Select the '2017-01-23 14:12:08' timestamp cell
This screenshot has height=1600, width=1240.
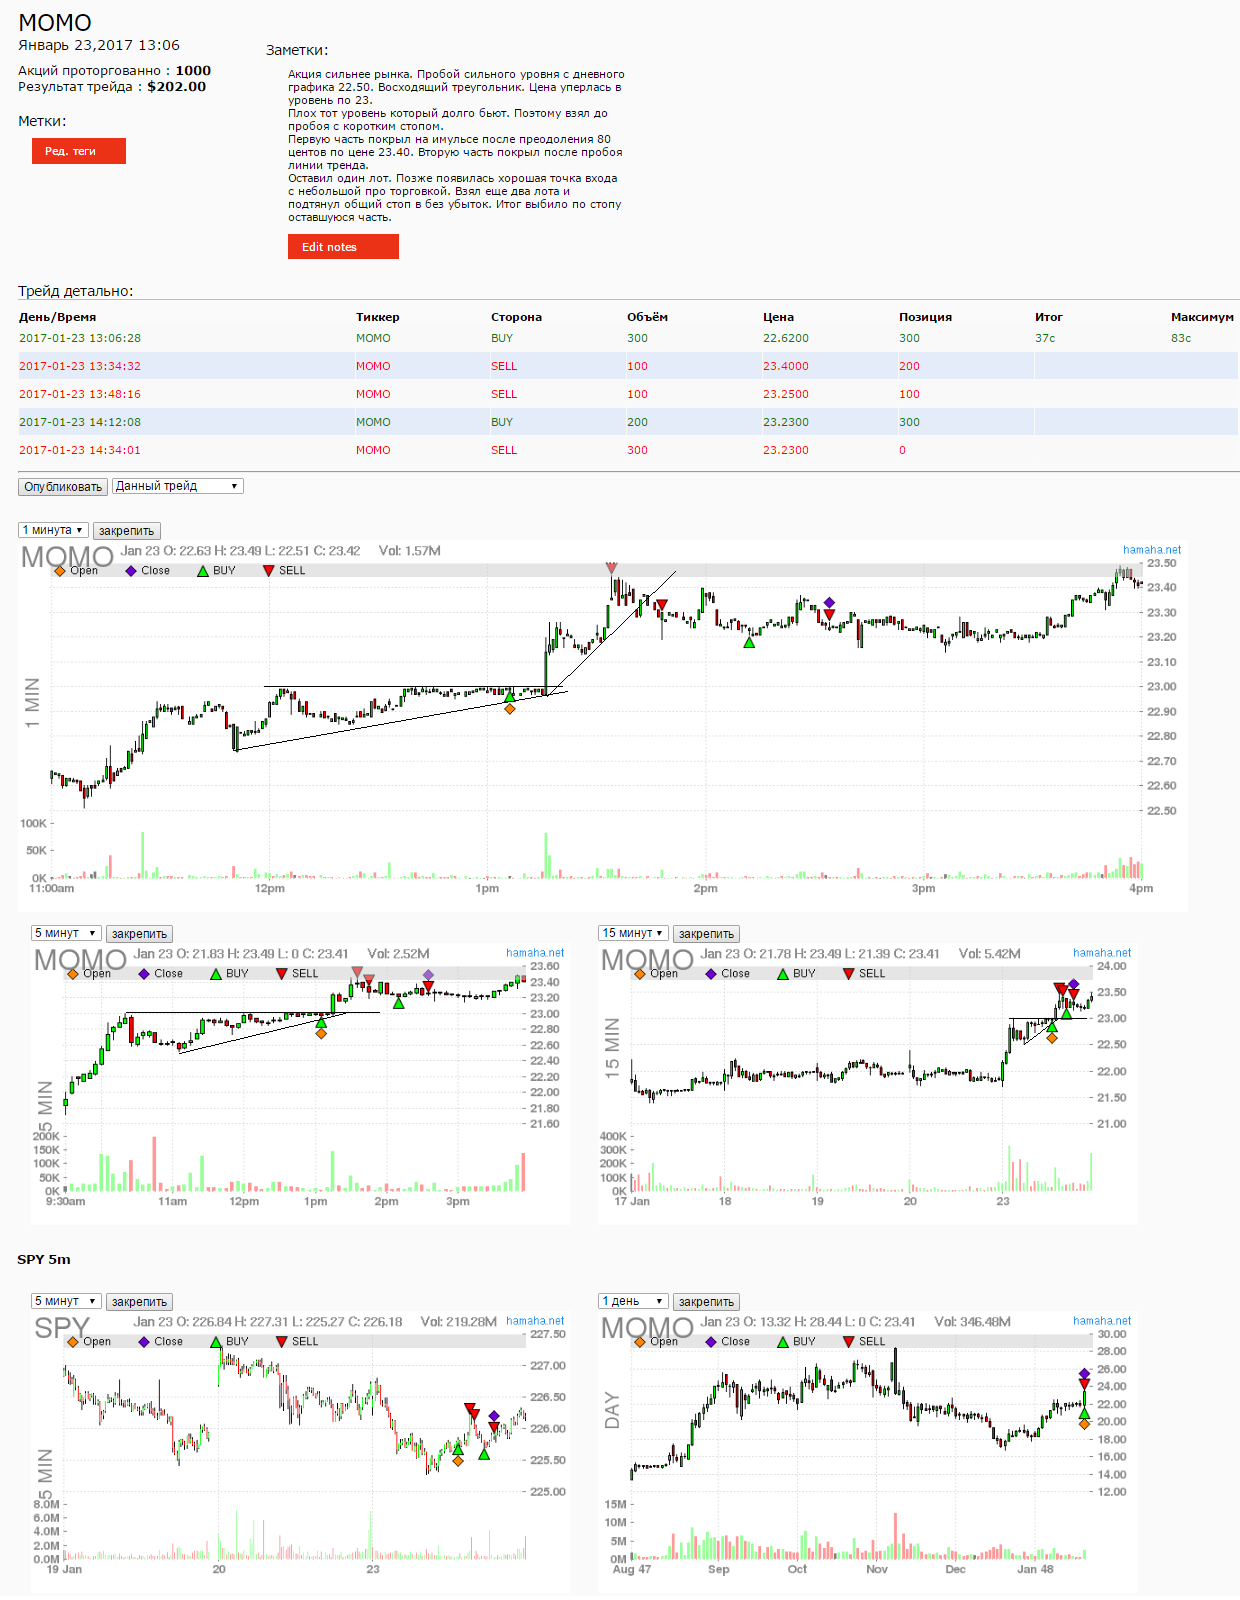(80, 422)
